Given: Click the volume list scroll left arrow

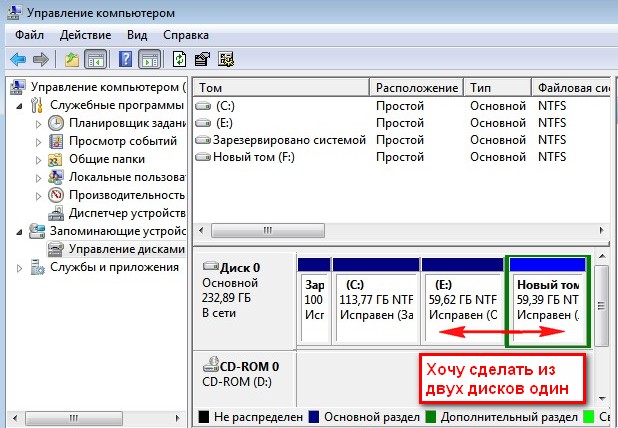Looking at the screenshot, I should click(x=201, y=230).
